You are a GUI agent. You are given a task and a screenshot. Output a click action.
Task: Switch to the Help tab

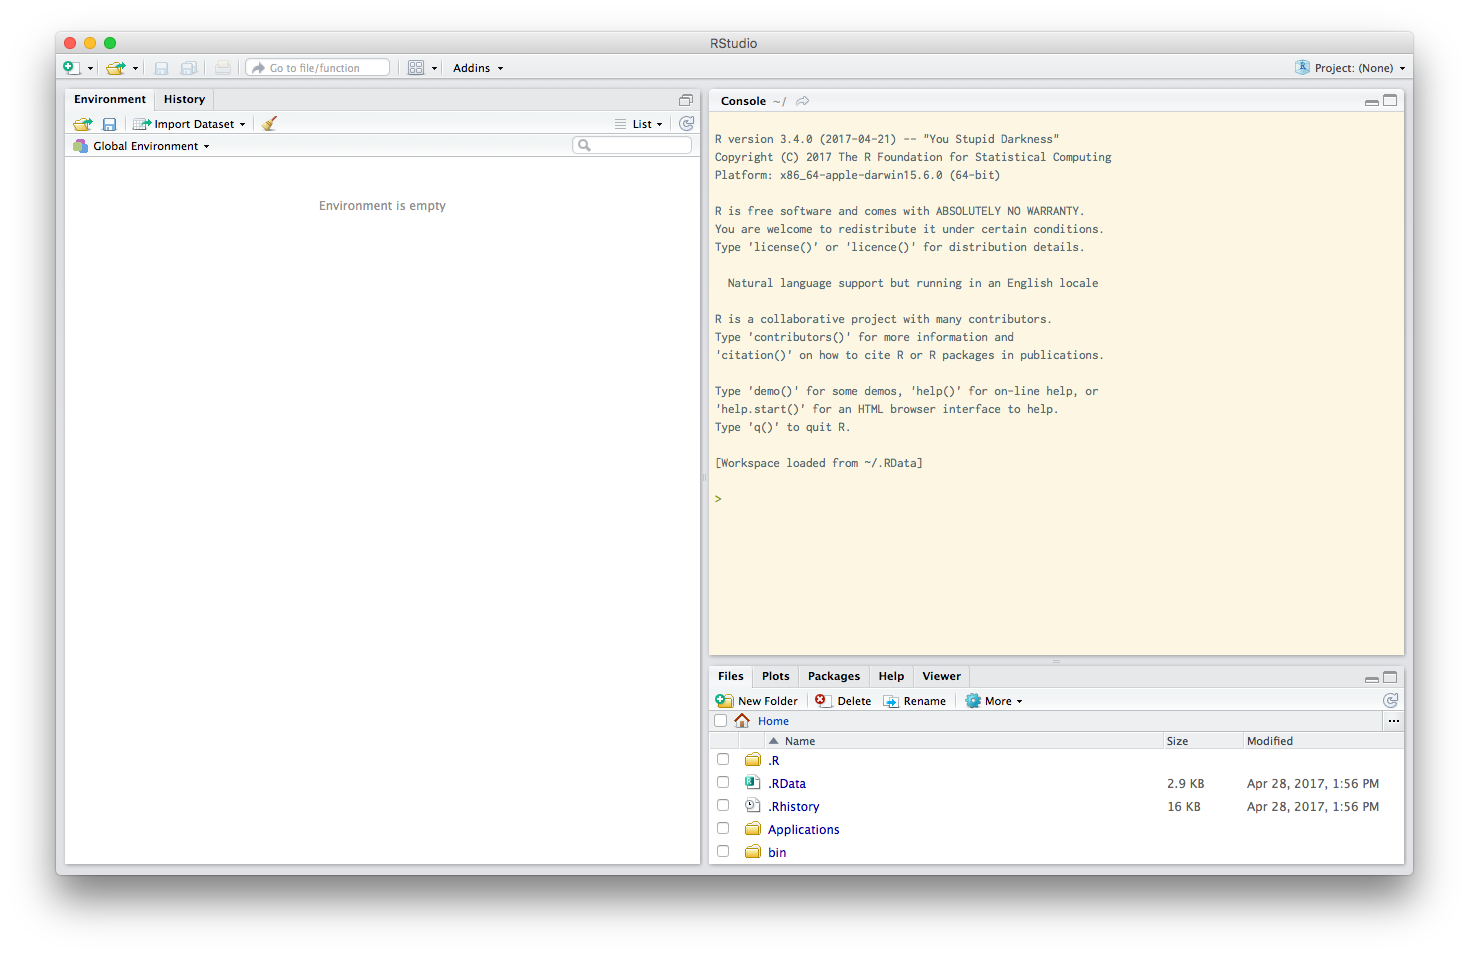[x=891, y=676]
